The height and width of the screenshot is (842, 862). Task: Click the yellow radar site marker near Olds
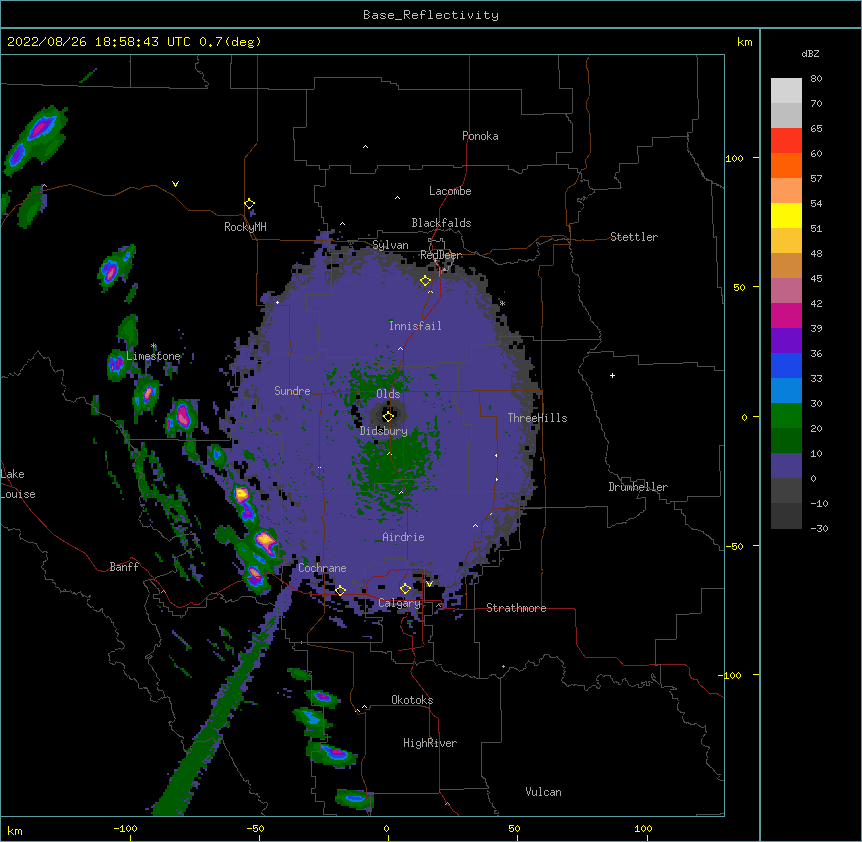[x=388, y=416]
